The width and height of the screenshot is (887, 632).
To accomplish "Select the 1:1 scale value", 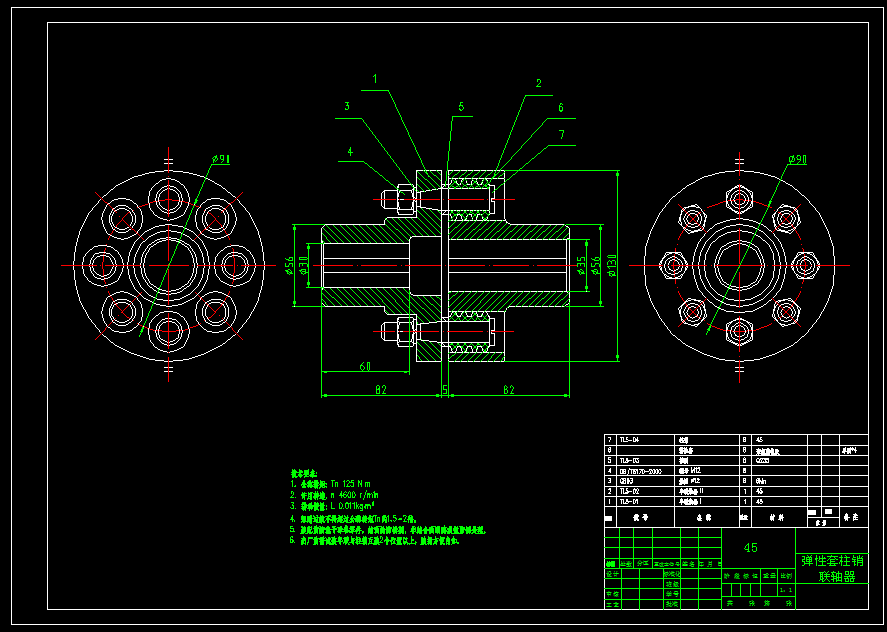I will coord(786,590).
